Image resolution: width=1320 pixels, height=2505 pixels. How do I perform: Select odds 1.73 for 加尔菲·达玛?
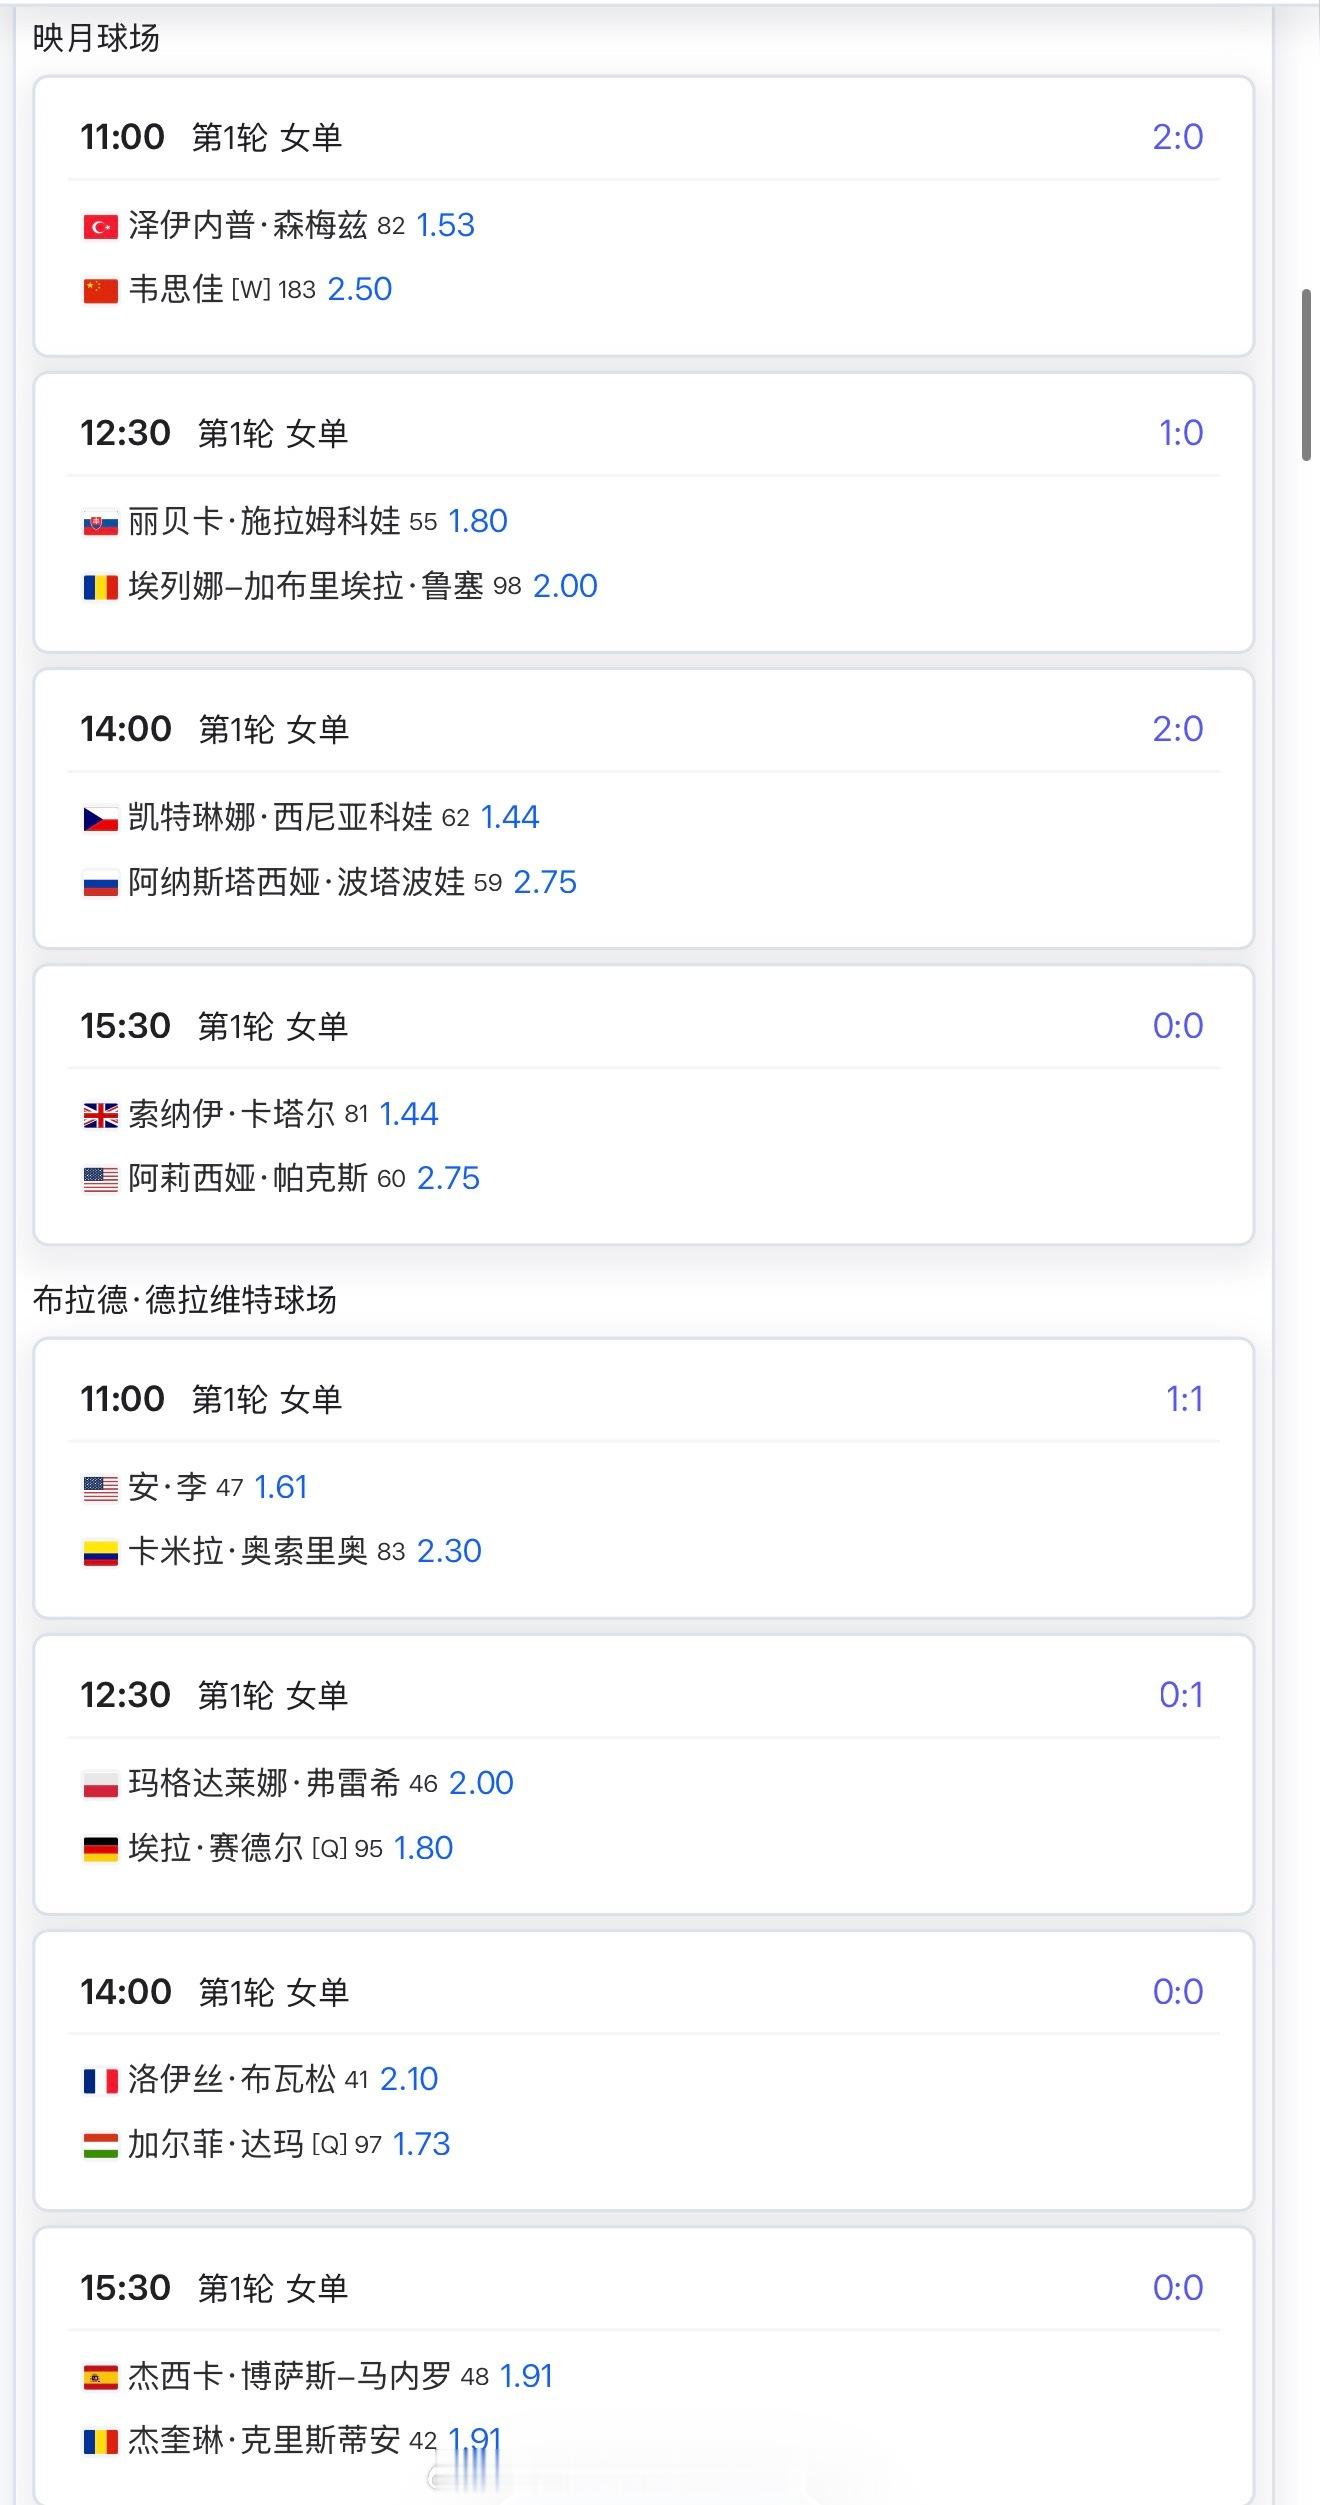click(x=421, y=2144)
